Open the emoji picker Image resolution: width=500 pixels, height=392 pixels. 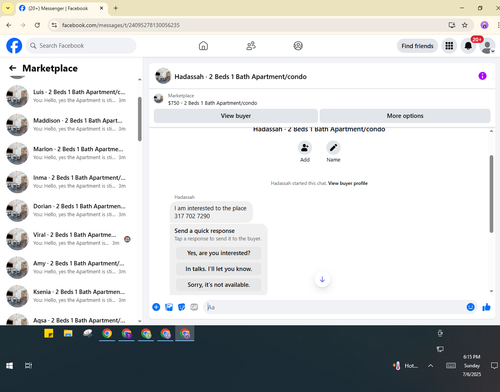[470, 307]
